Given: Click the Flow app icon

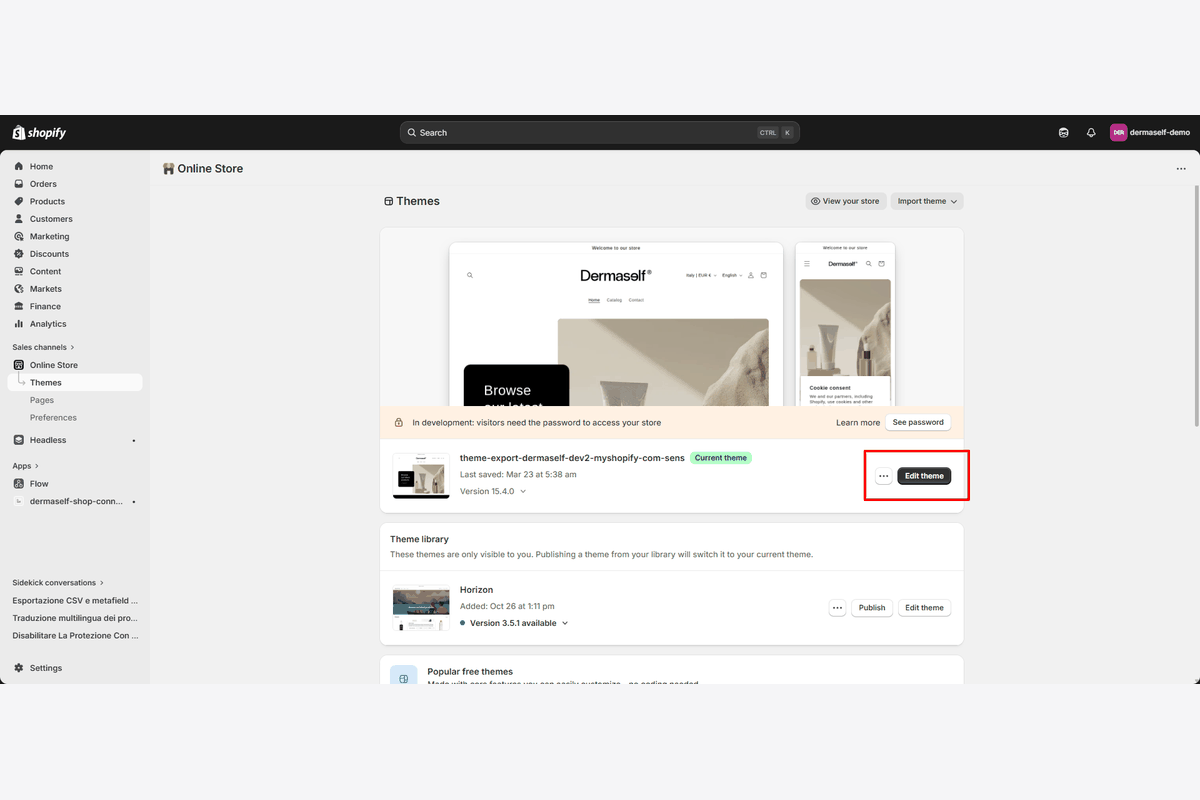Looking at the screenshot, I should click(x=19, y=484).
